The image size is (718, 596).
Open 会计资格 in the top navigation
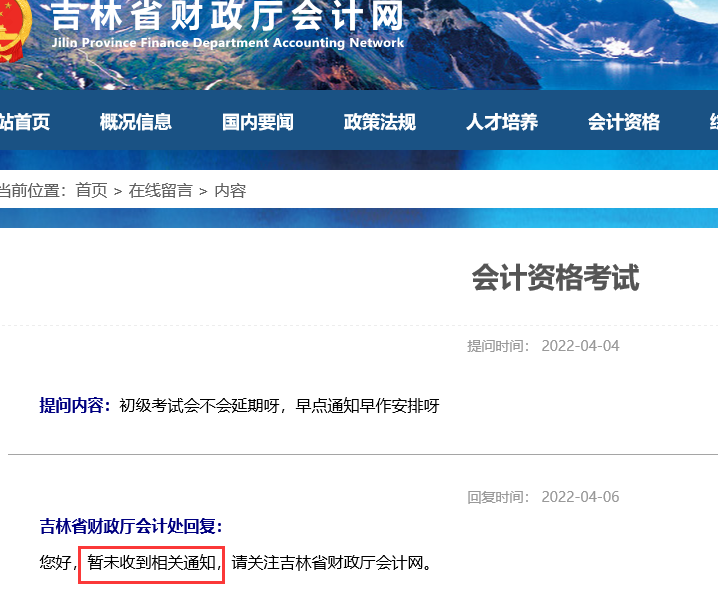pos(624,122)
